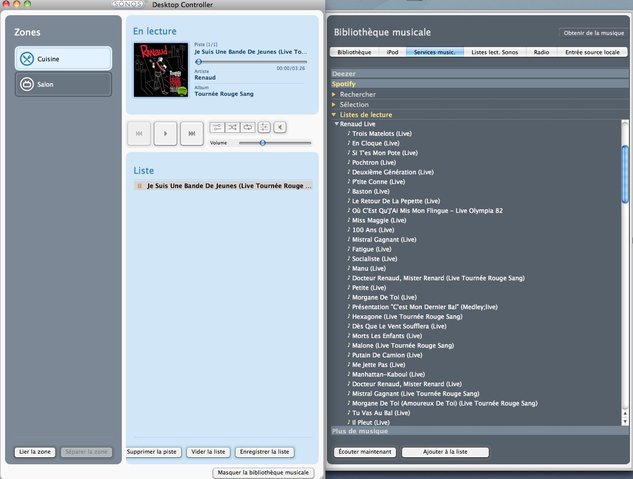The image size is (633, 479).
Task: Click music note icon beside Miss Maggie (Live)
Action: point(349,220)
